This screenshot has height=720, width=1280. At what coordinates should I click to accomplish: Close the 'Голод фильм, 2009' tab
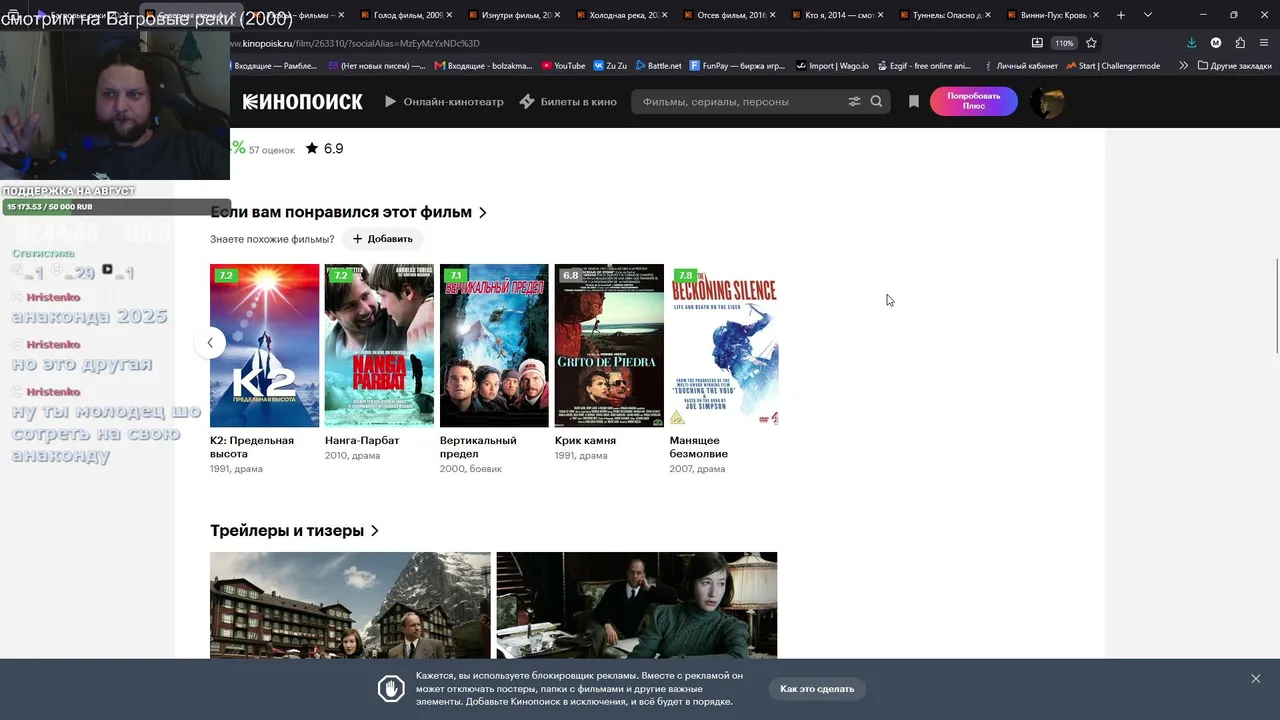(x=449, y=15)
